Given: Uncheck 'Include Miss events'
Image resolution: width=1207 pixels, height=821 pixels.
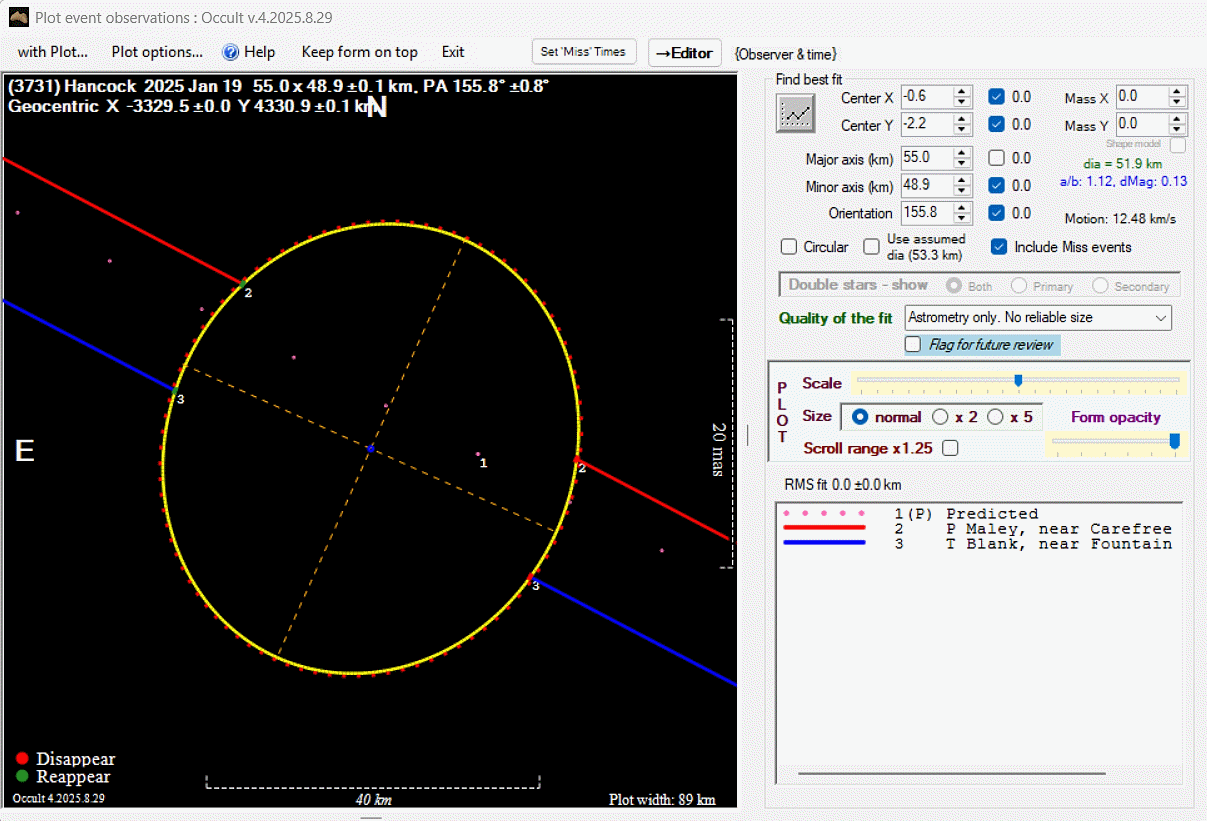Looking at the screenshot, I should (998, 247).
